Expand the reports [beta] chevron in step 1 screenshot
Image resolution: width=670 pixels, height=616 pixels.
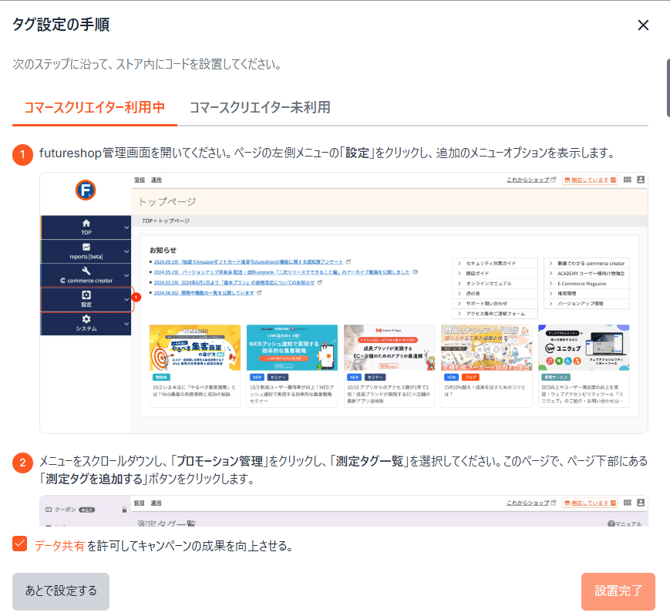(x=126, y=252)
